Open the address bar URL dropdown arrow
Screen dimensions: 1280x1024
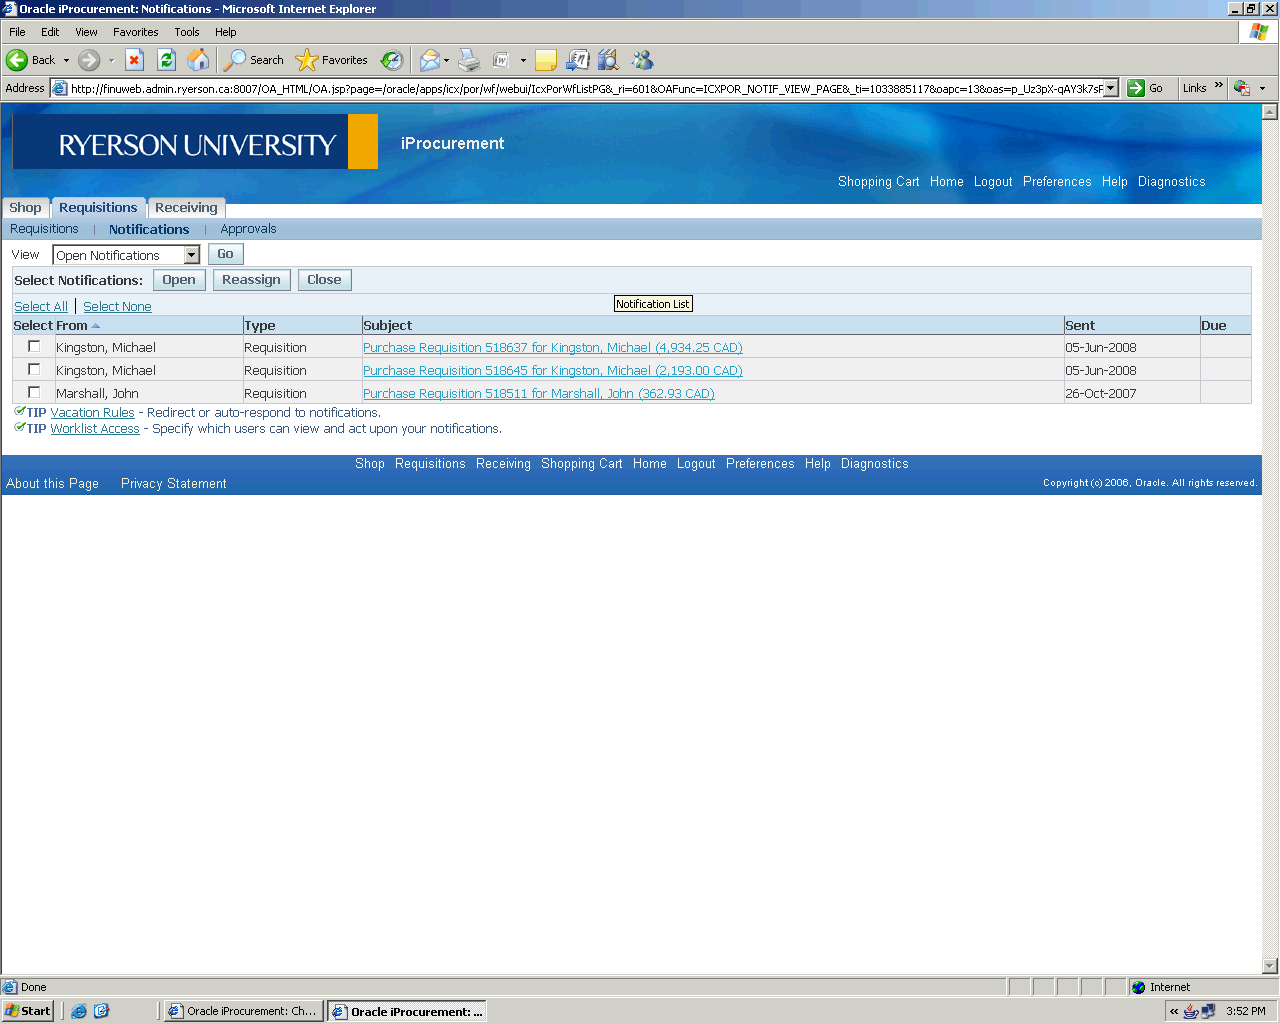pyautogui.click(x=1110, y=88)
